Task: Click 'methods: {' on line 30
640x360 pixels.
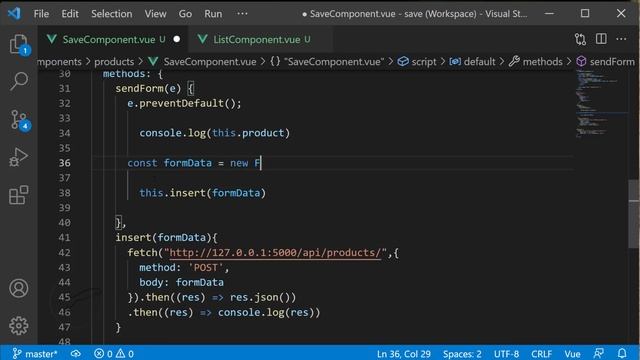Action: click(133, 74)
